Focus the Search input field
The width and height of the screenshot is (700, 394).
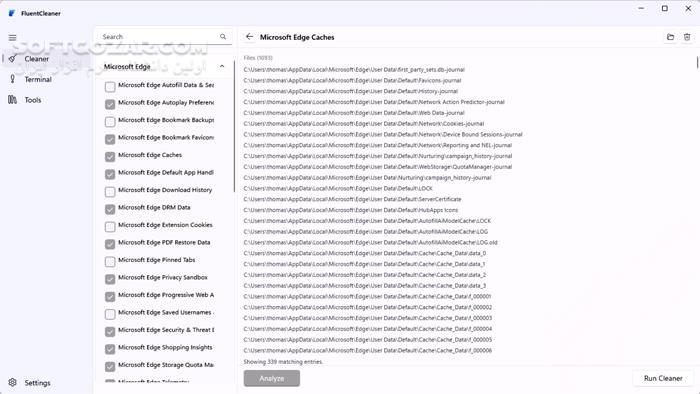pyautogui.click(x=162, y=37)
